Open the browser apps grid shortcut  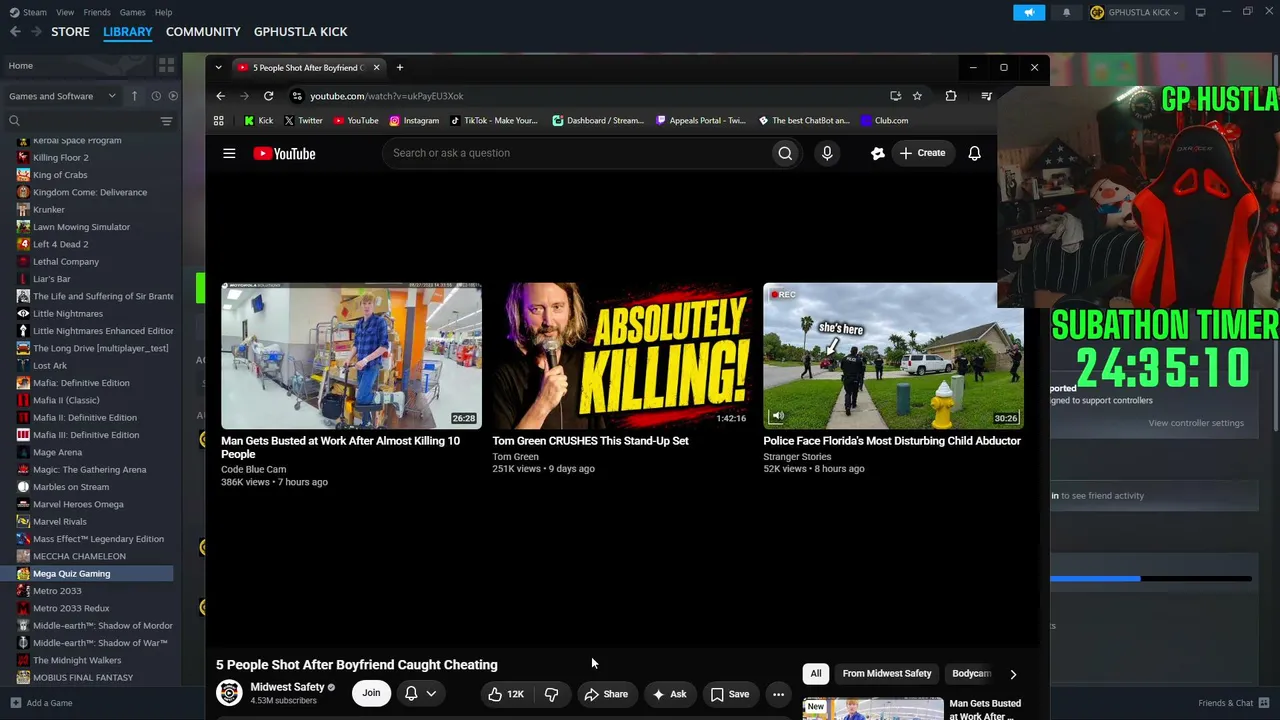coord(219,120)
